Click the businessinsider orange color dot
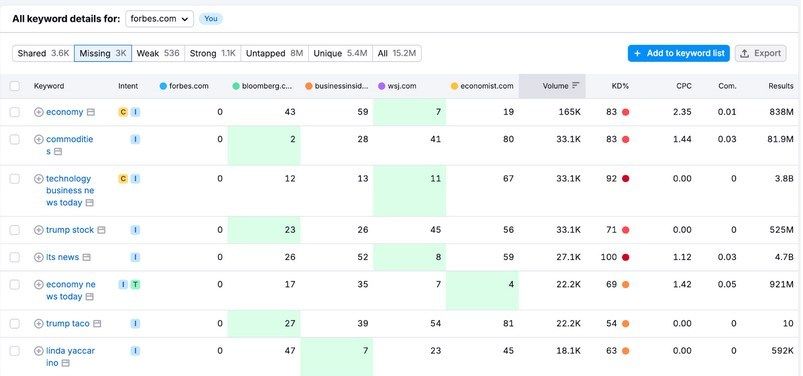Viewport: 803px width, 376px height. (308, 86)
